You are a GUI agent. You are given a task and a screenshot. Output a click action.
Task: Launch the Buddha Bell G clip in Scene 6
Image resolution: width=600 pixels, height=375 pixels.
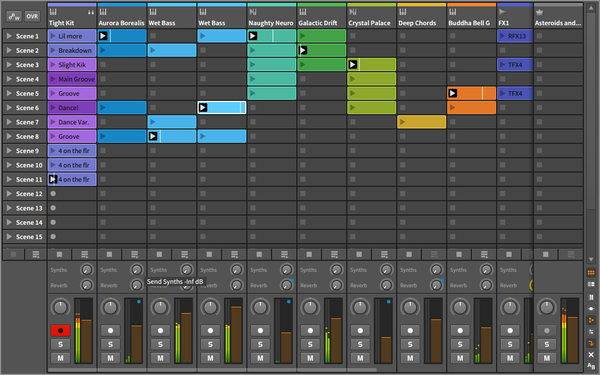click(x=452, y=108)
